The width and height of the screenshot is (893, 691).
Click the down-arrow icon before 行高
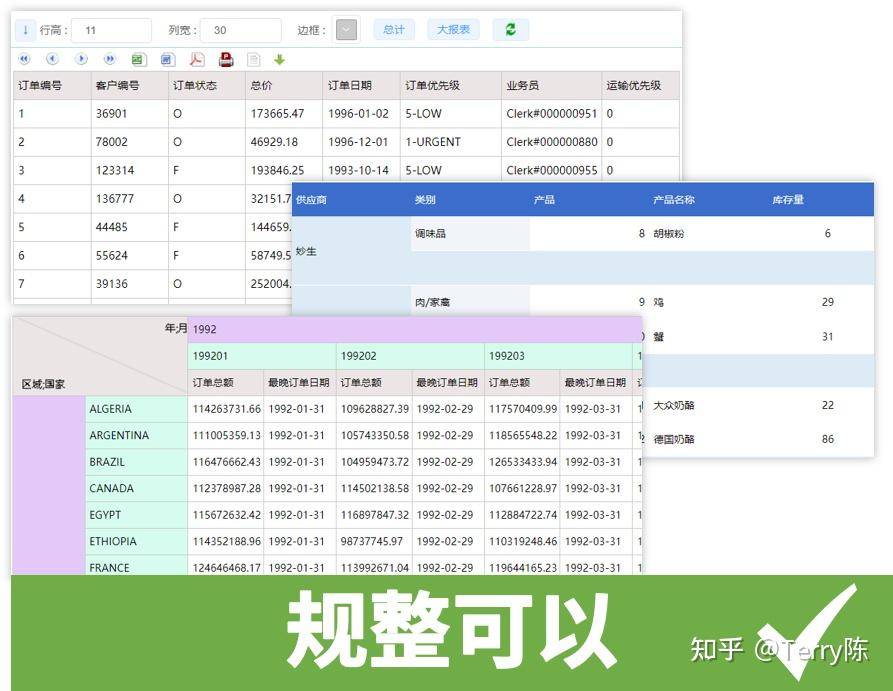25,30
